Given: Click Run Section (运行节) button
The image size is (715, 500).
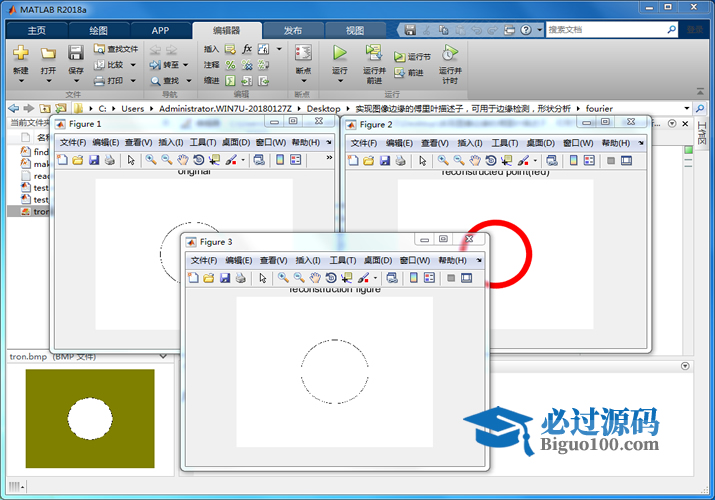Looking at the screenshot, I should (x=412, y=57).
